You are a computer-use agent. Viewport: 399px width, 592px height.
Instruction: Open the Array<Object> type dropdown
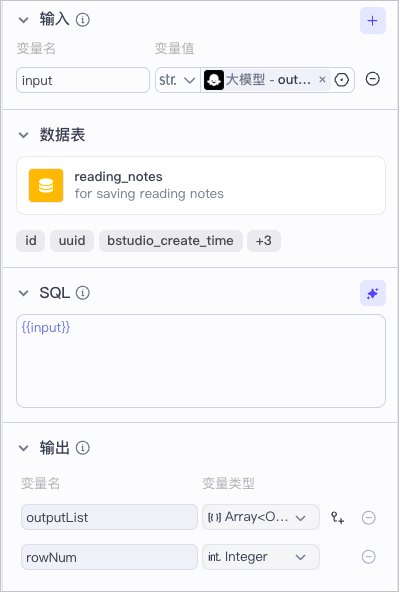[261, 517]
